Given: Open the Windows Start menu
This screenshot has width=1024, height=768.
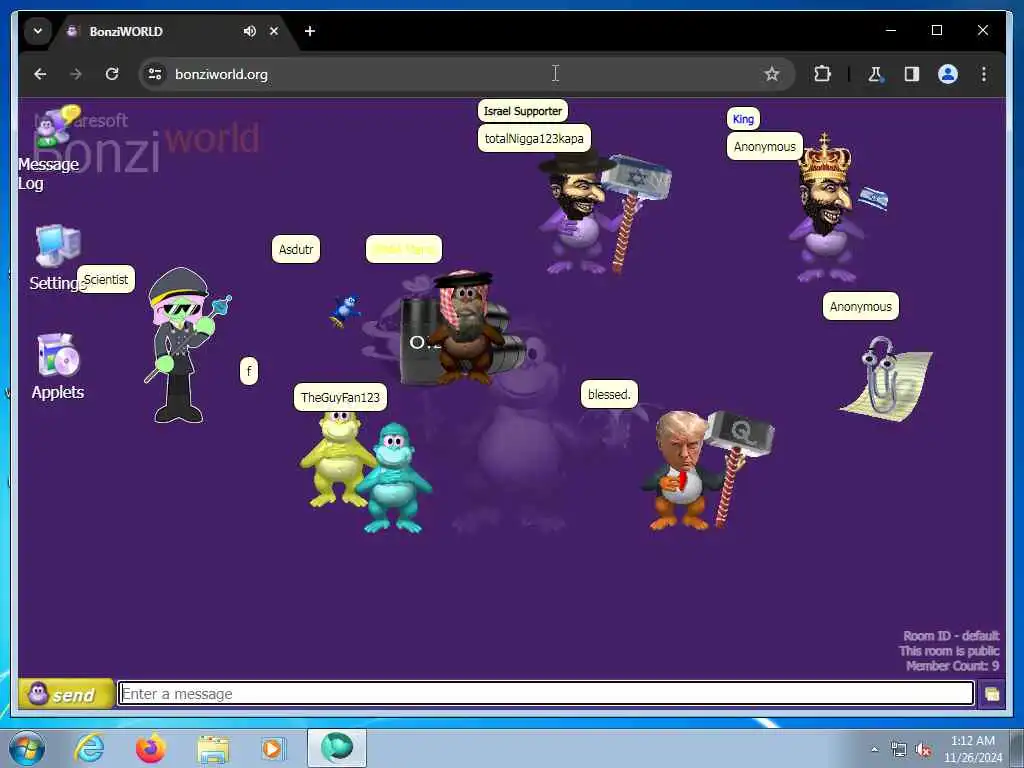Looking at the screenshot, I should pos(27,748).
